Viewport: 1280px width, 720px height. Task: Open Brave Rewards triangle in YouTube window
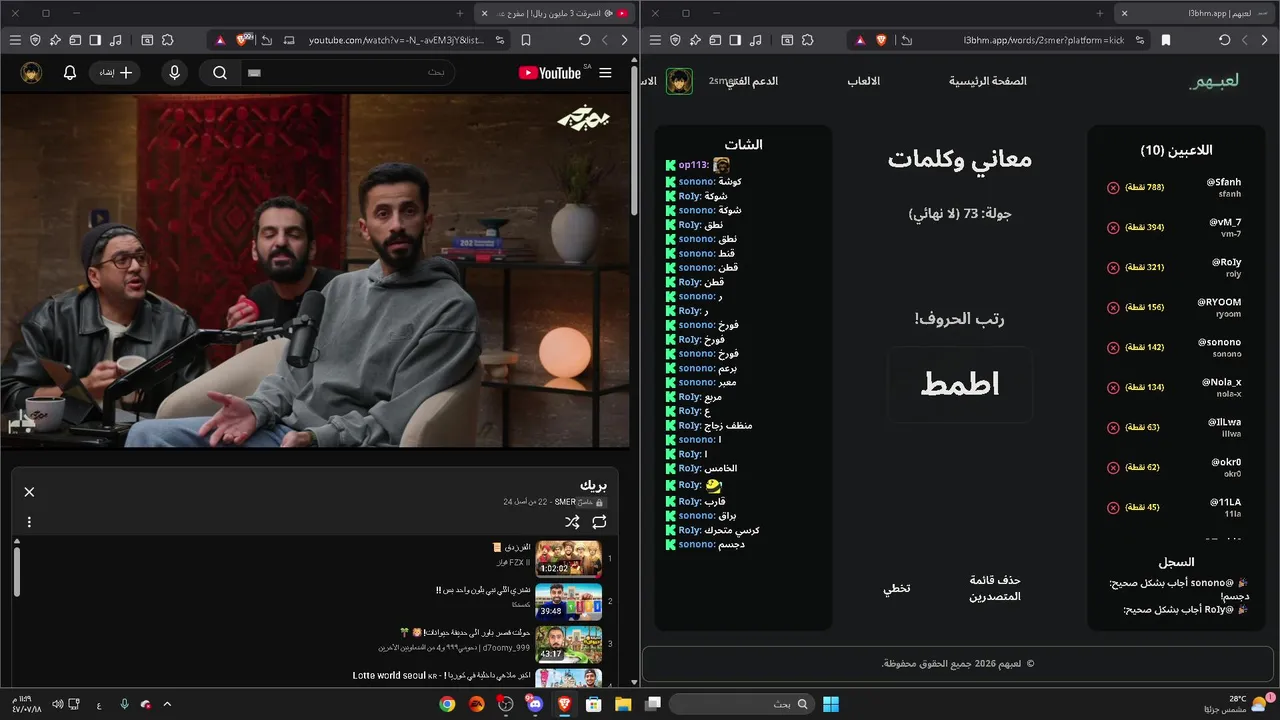(220, 40)
